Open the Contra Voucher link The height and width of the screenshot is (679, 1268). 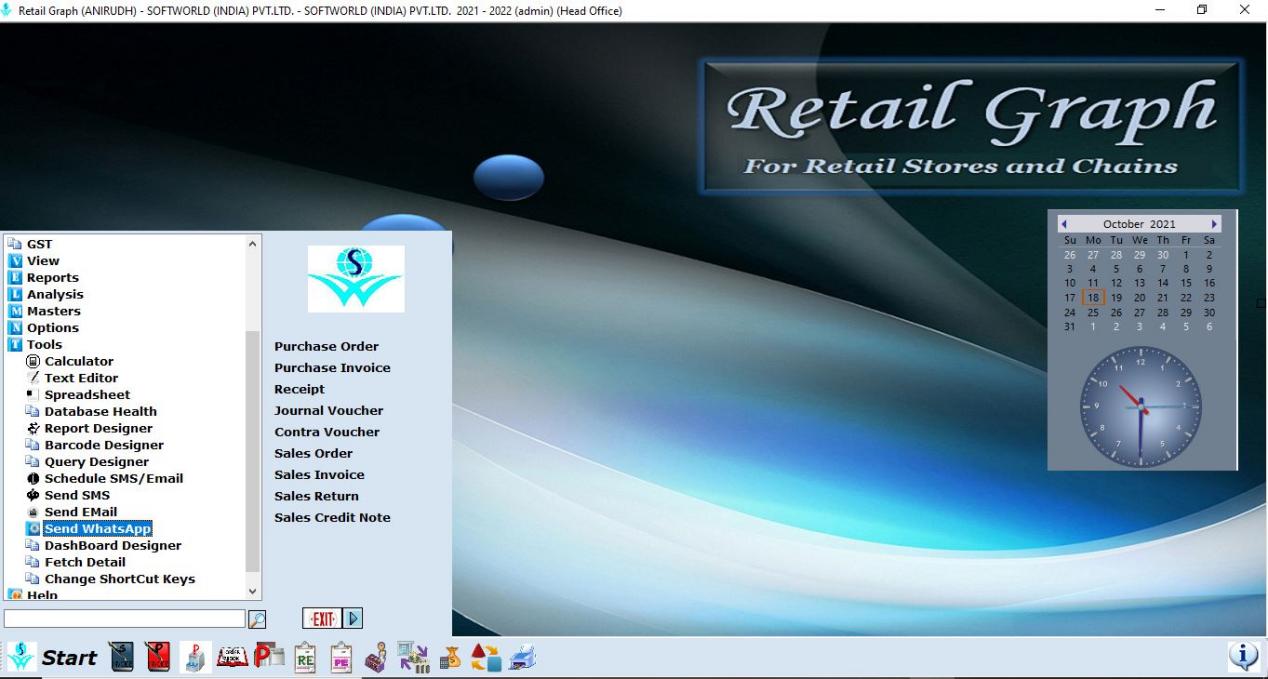327,432
